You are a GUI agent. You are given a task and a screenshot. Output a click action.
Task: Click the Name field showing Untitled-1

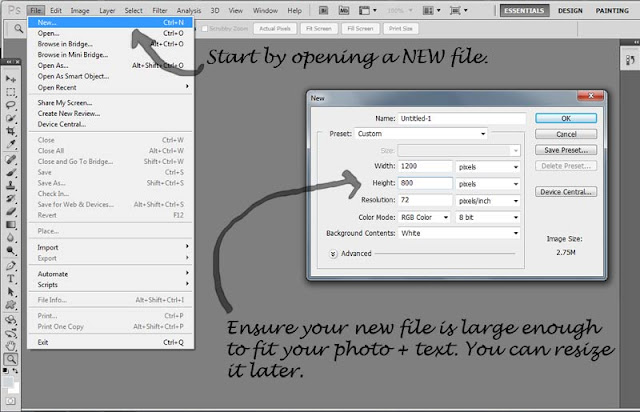tap(462, 118)
